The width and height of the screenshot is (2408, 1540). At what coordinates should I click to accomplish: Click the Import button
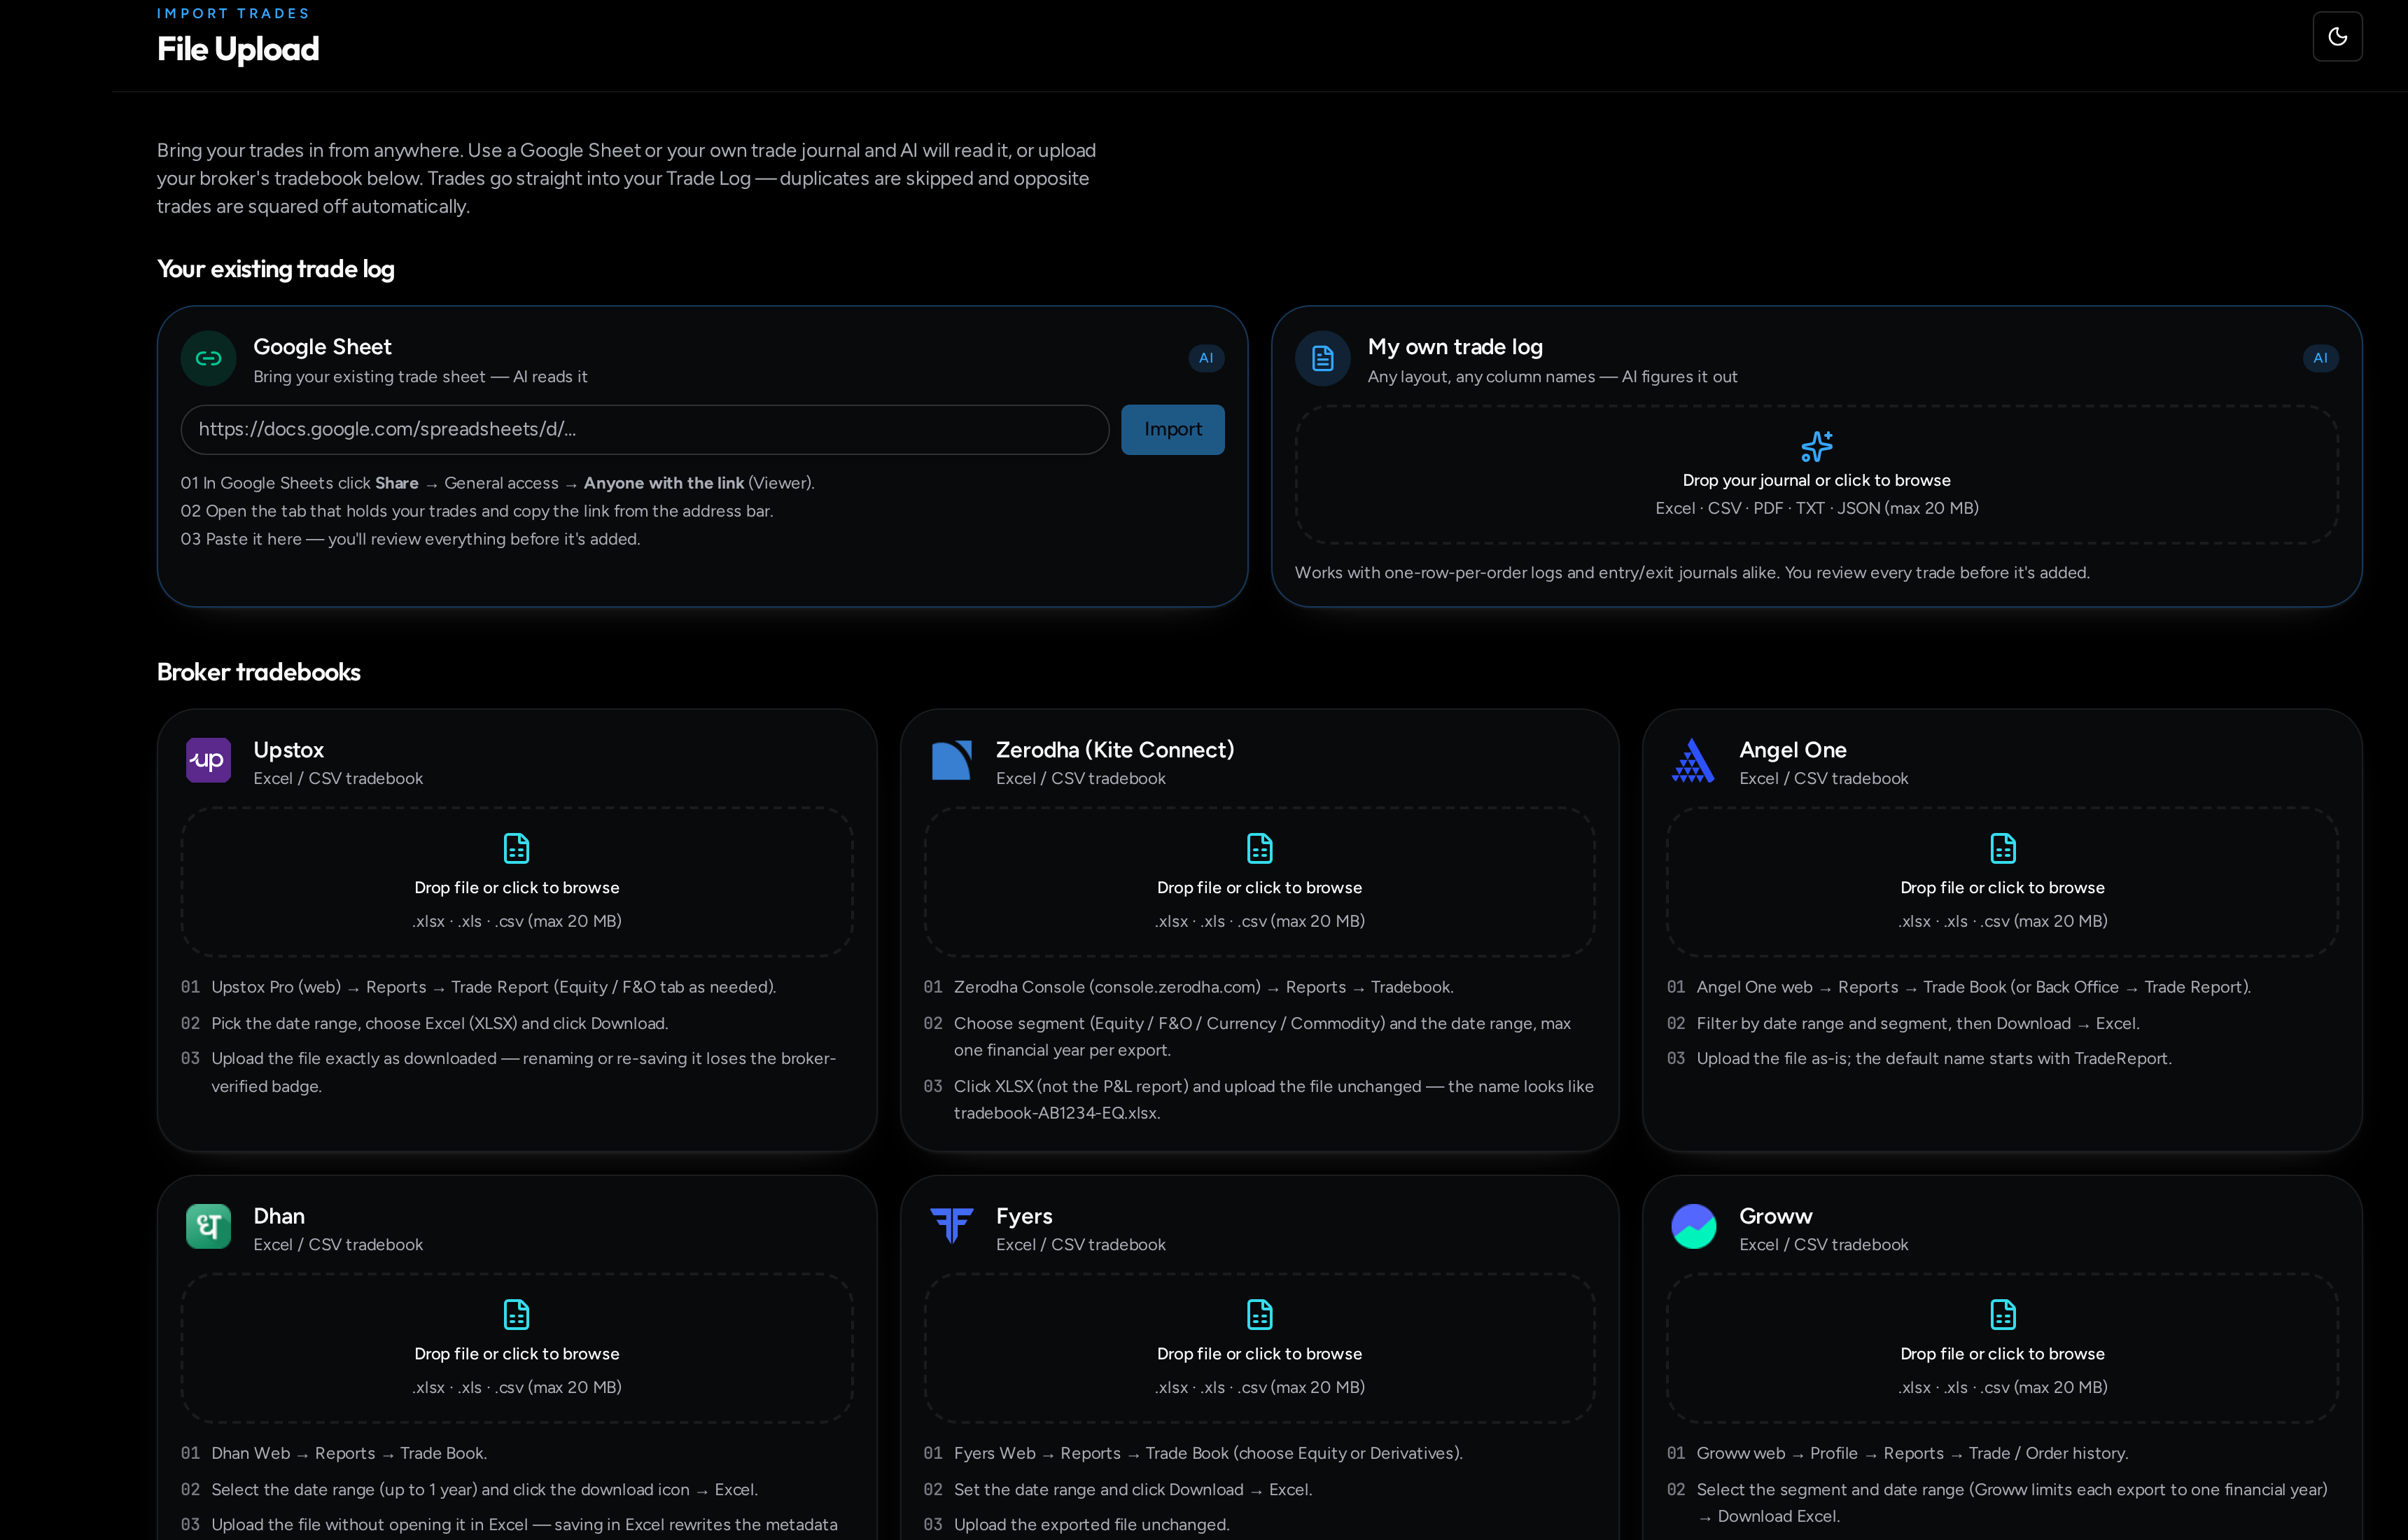tap(1172, 429)
